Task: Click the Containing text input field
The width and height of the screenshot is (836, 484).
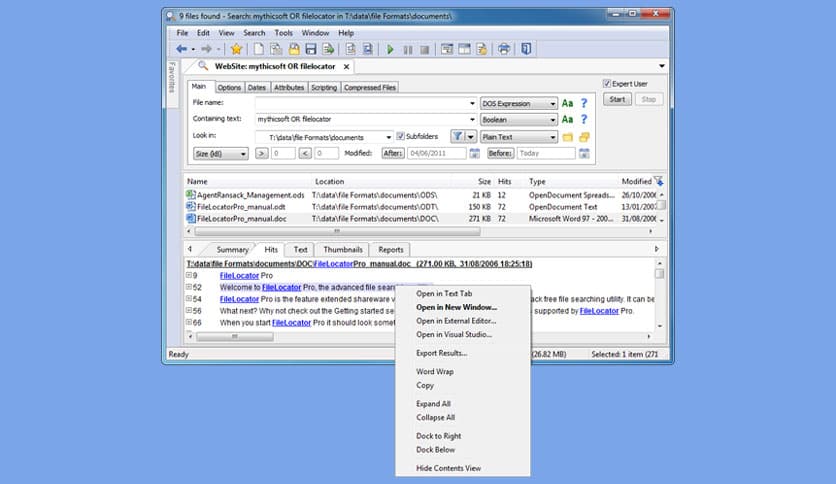Action: click(x=361, y=119)
